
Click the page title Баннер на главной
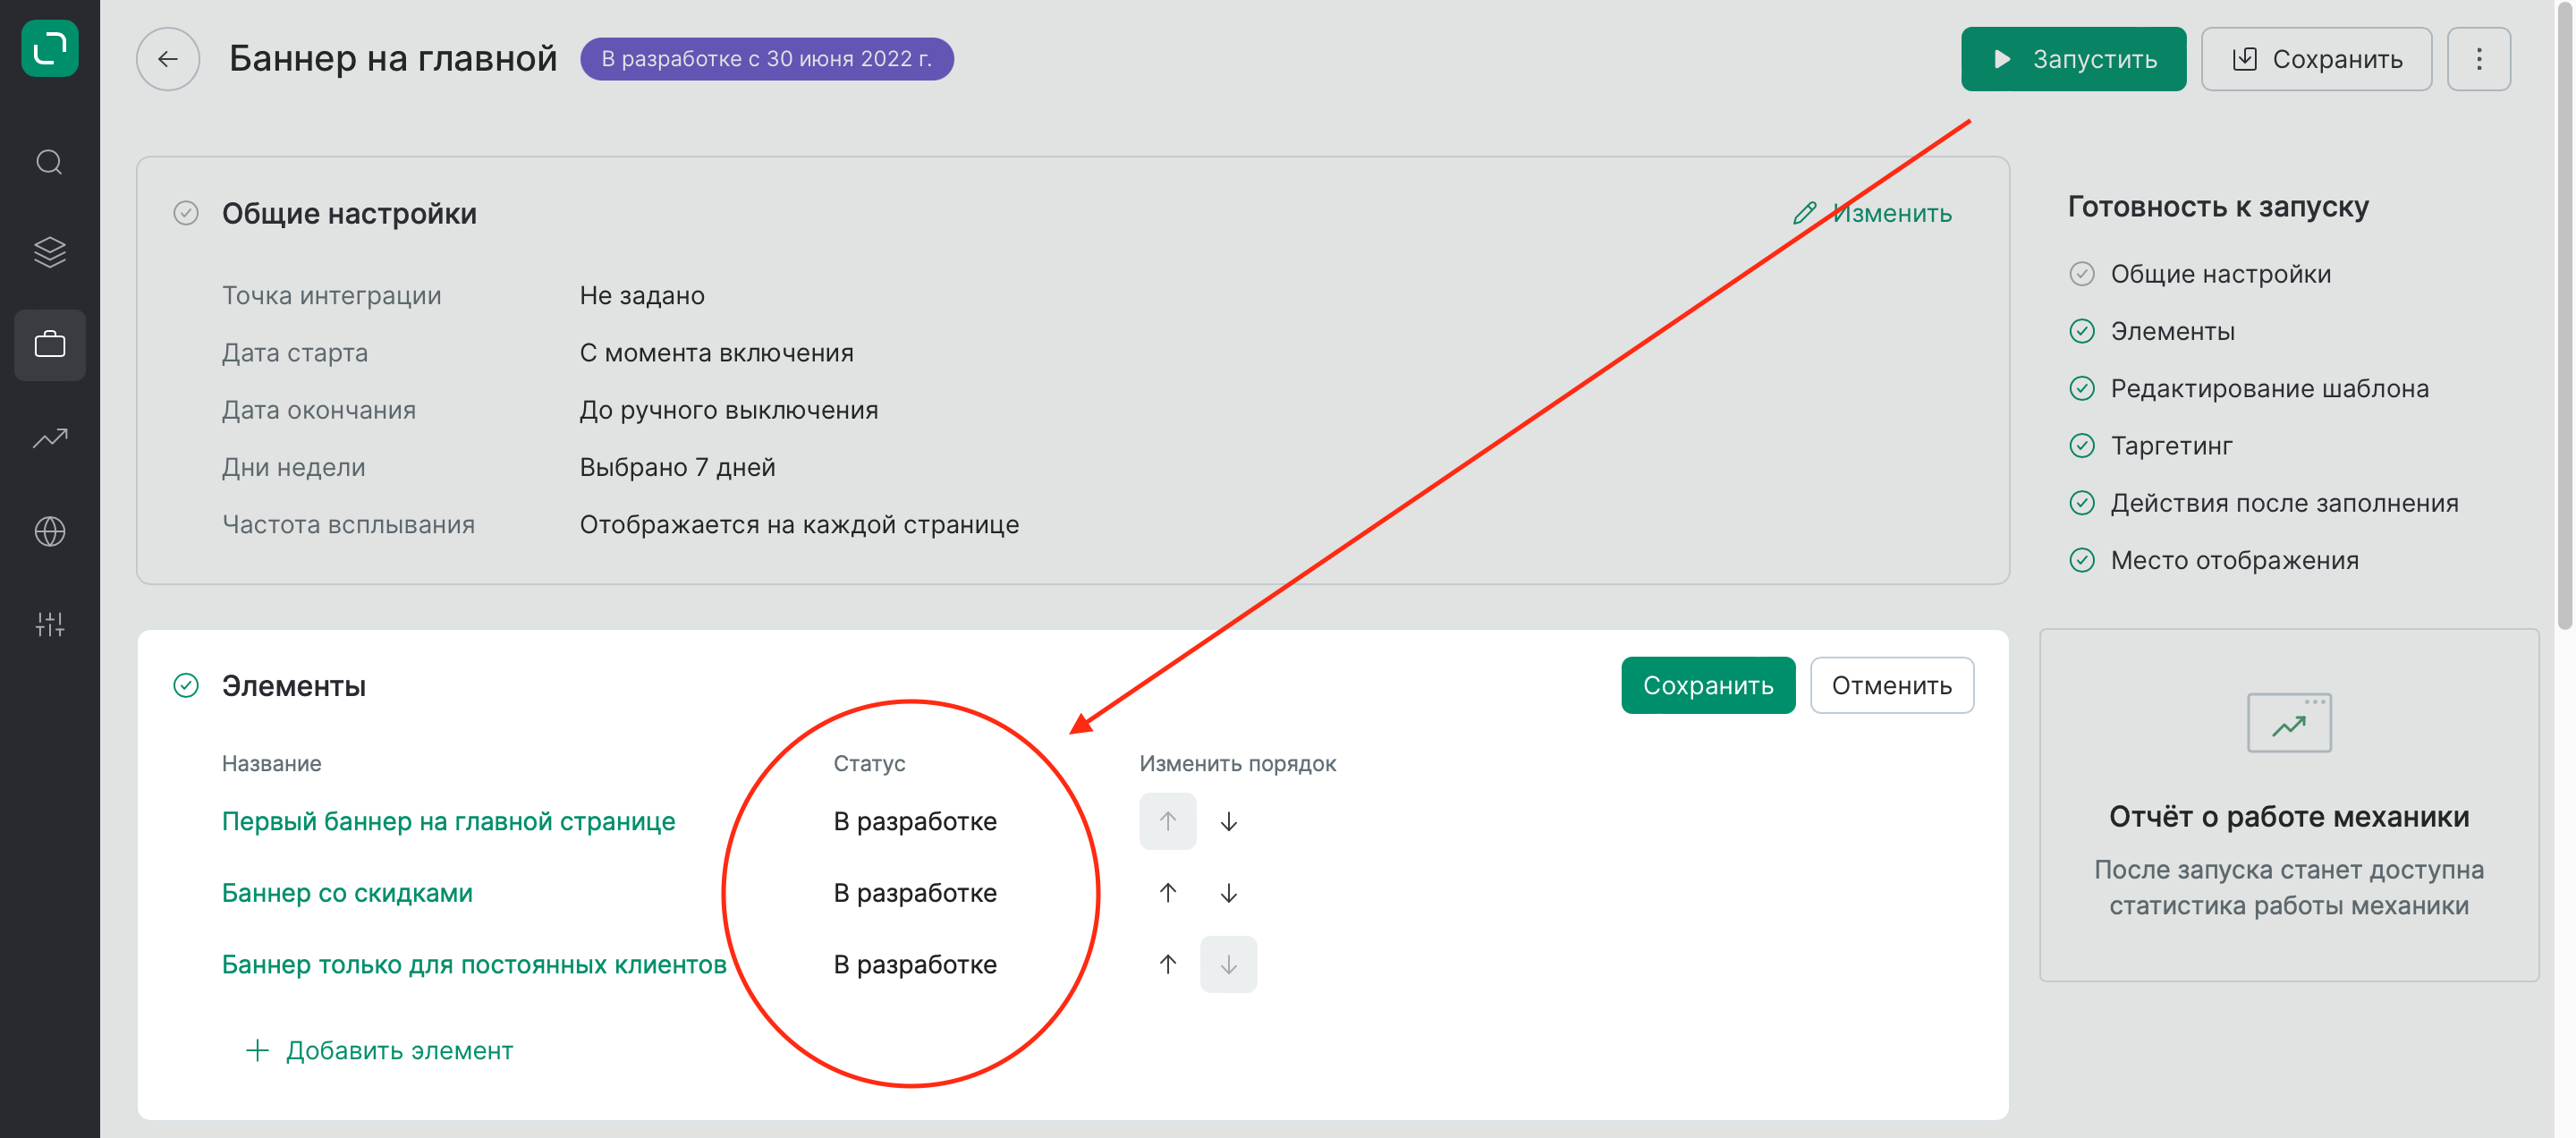pyautogui.click(x=393, y=59)
